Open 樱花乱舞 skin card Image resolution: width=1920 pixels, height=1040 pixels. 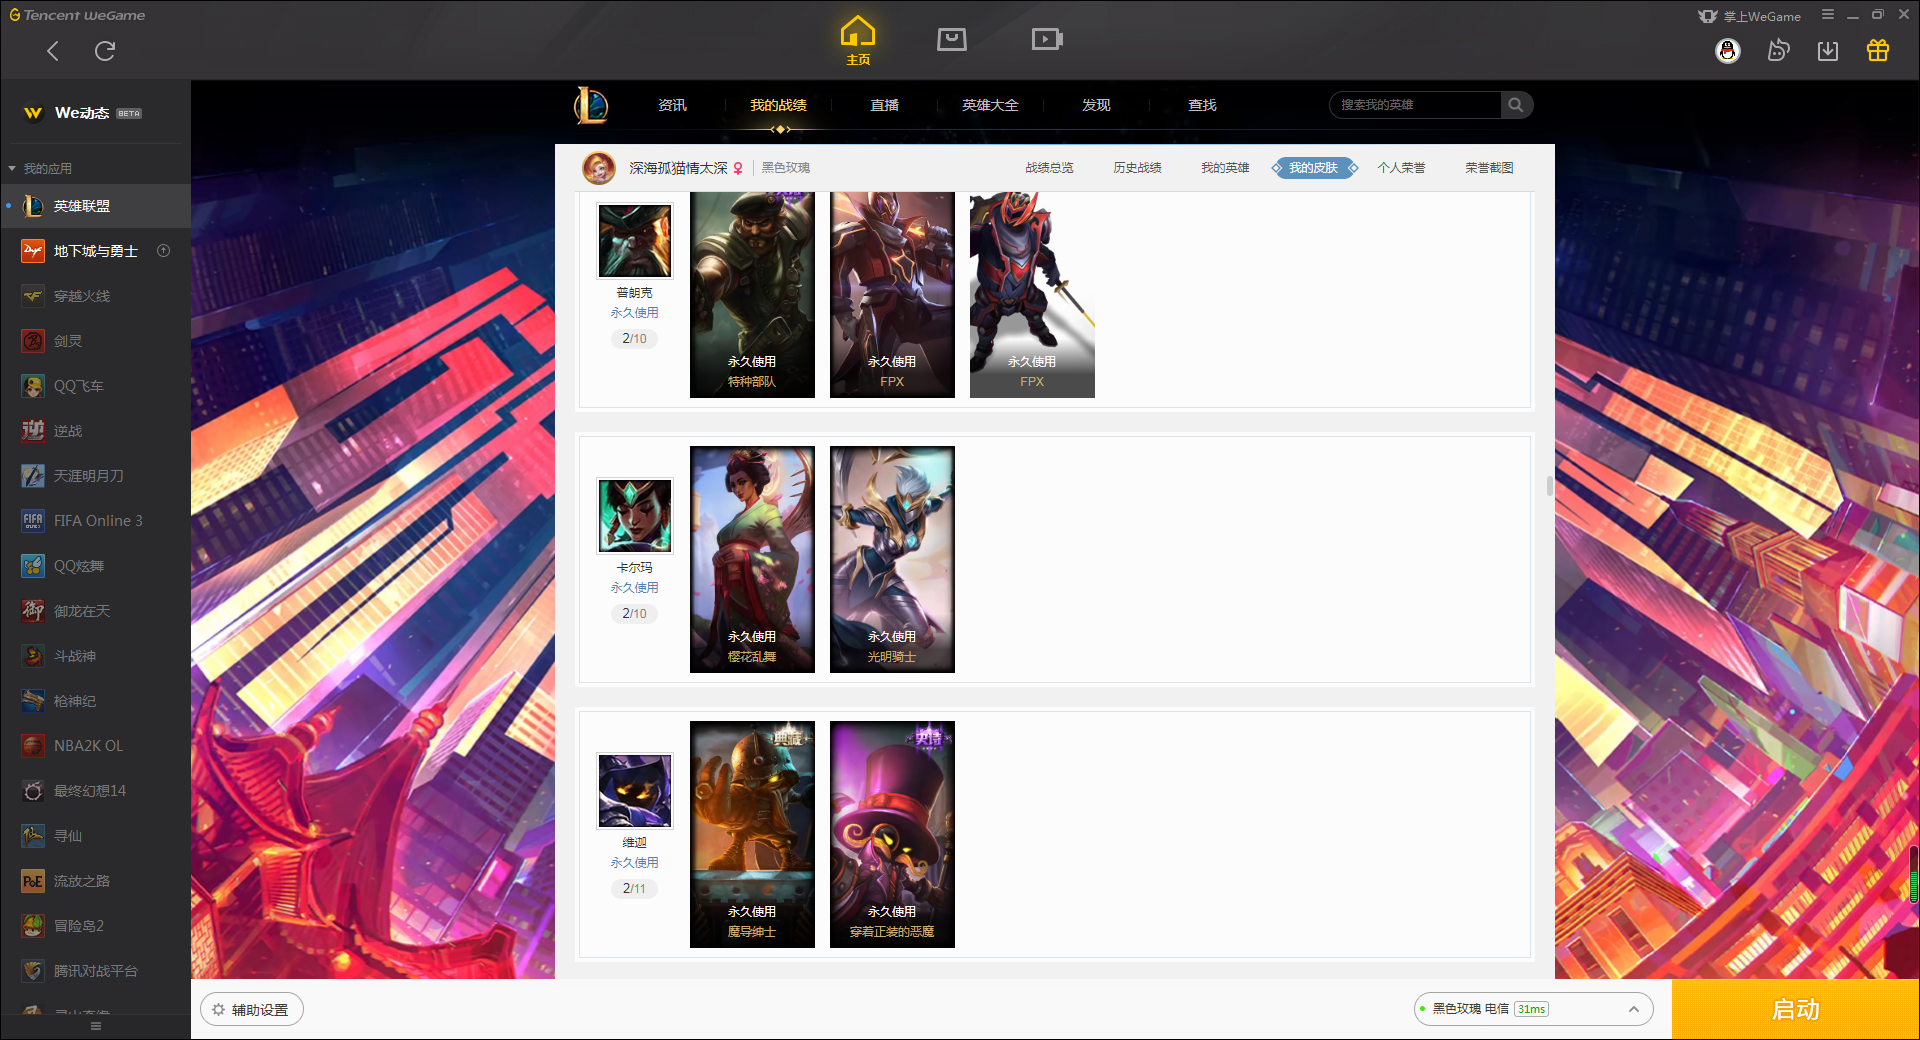(752, 560)
